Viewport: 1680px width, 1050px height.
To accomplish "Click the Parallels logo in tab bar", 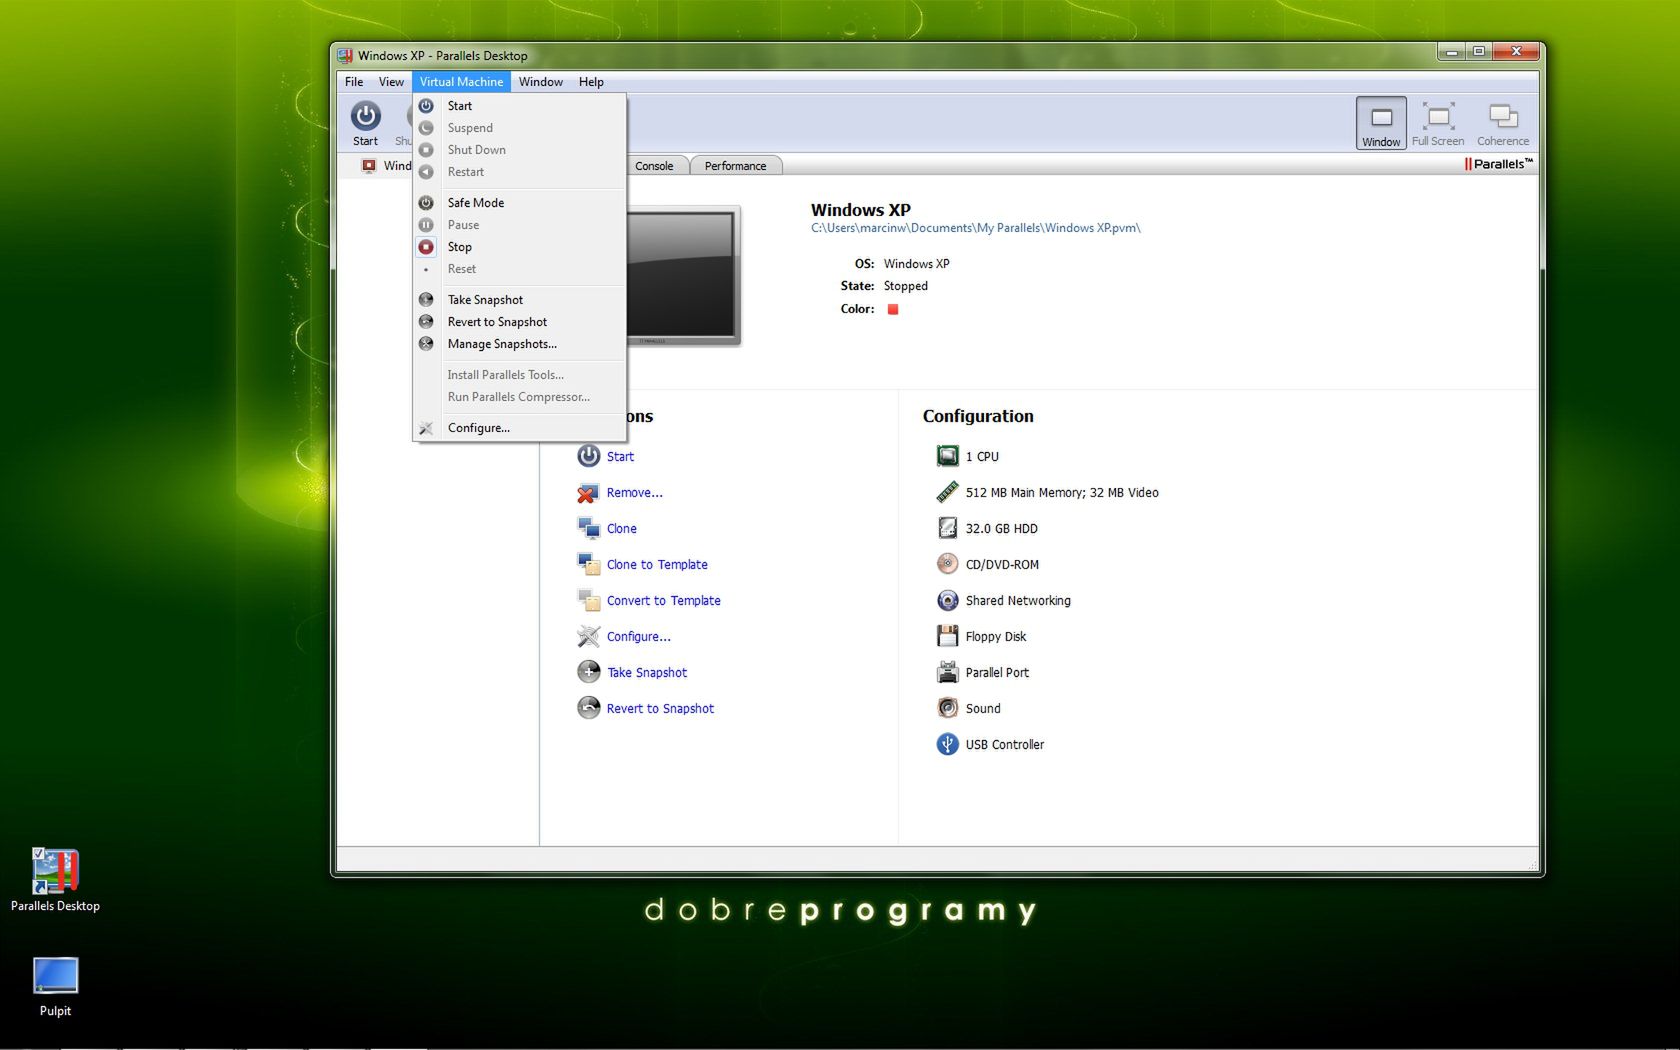I will click(x=1498, y=164).
